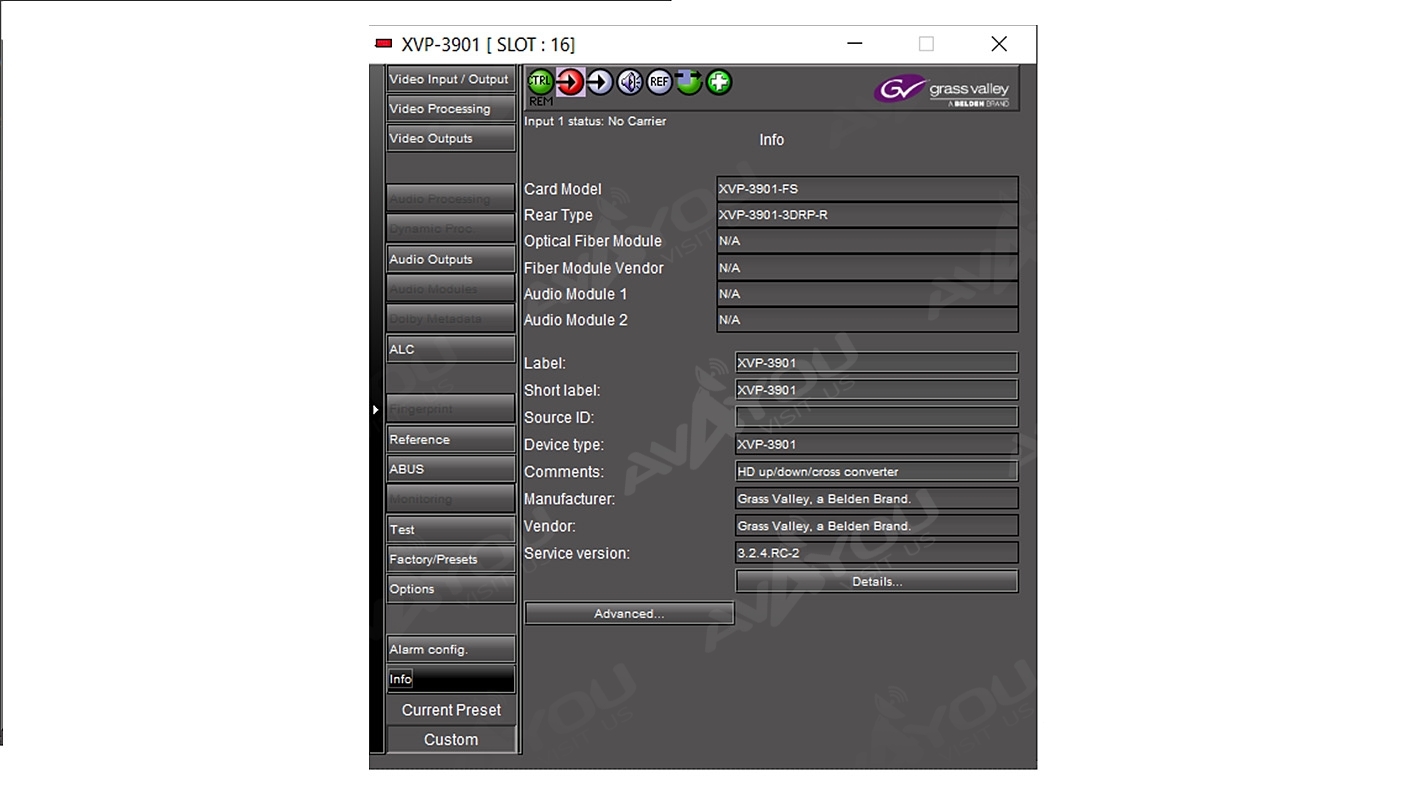Click the green plus health icon
This screenshot has width=1422, height=800.
pyautogui.click(x=719, y=82)
